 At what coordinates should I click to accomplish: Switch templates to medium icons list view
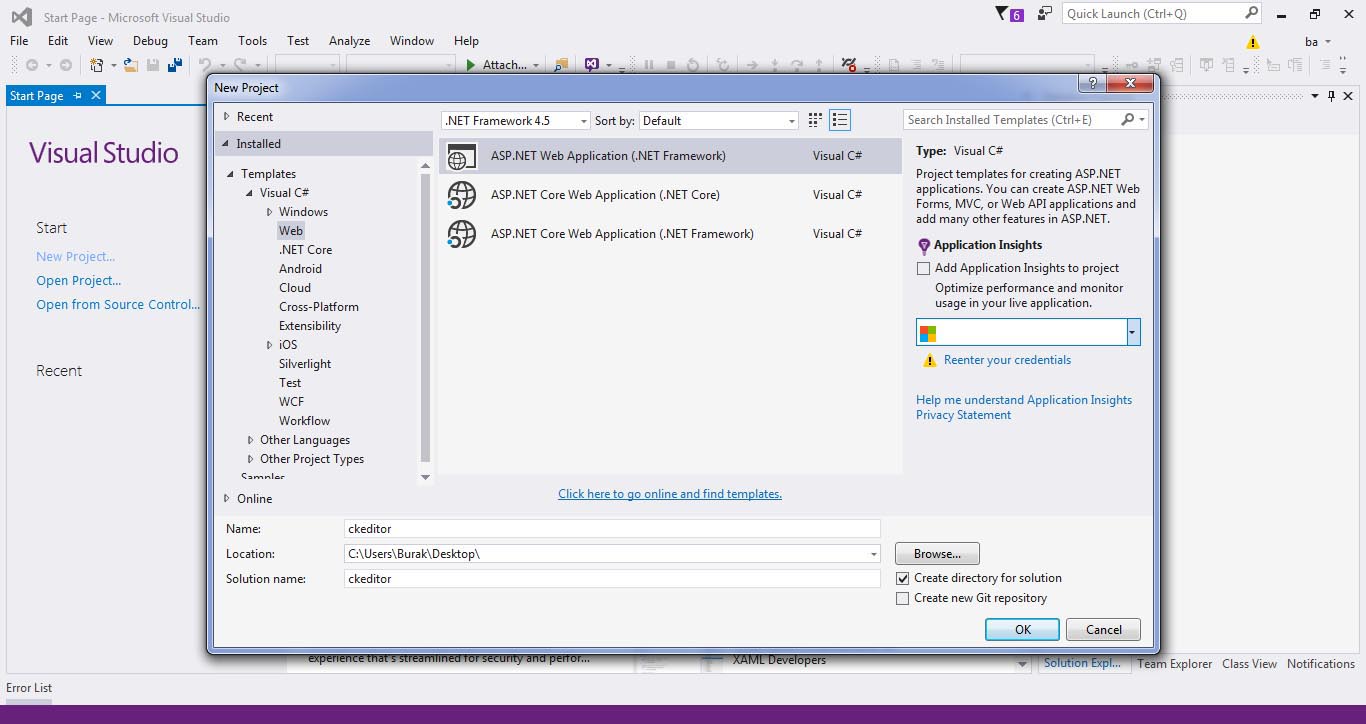point(840,120)
